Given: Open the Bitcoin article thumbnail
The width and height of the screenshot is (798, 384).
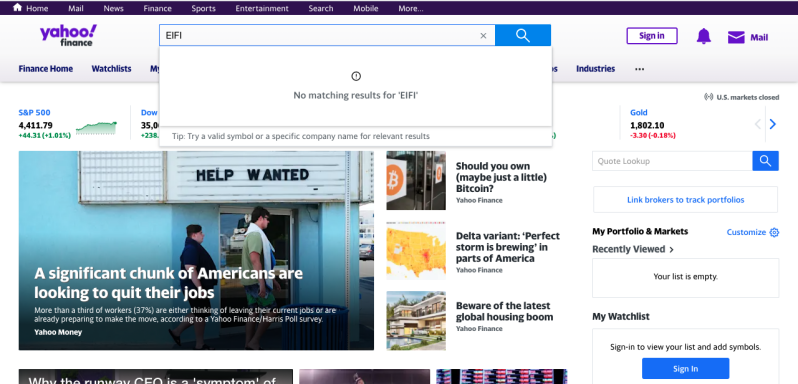Looking at the screenshot, I should (x=416, y=180).
